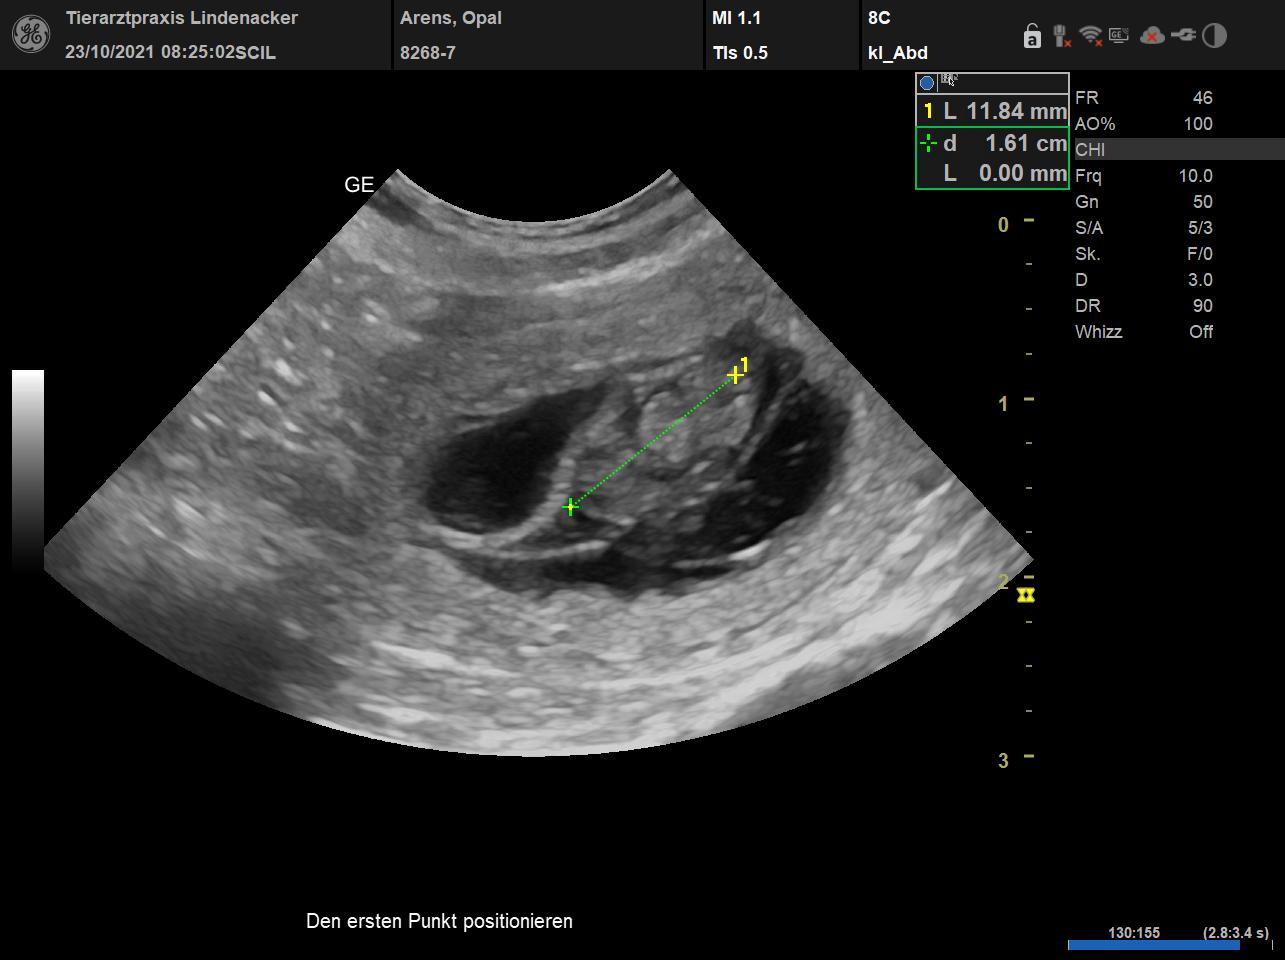Click the Frq 10.0 frequency parameter
This screenshot has width=1285, height=960.
click(x=1143, y=176)
